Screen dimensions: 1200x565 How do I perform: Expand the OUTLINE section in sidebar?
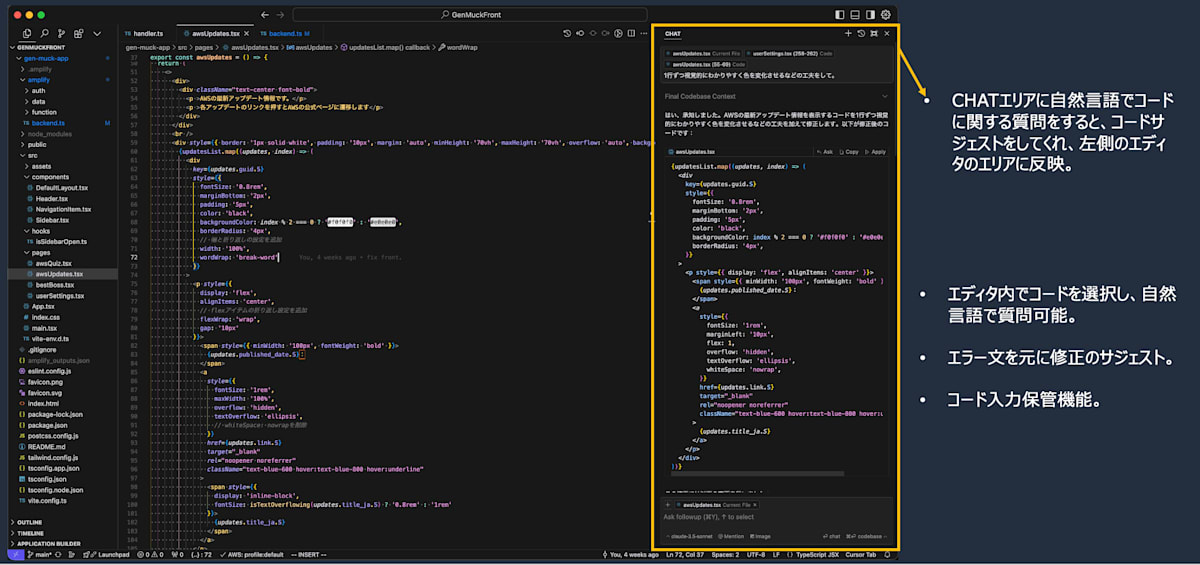coord(30,522)
